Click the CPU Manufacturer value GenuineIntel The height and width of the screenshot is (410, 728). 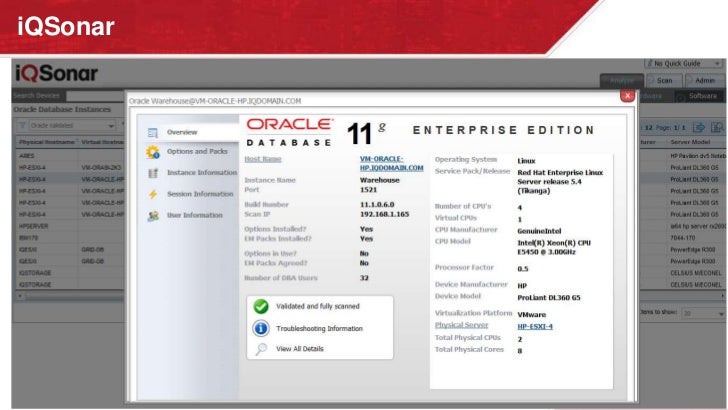[540, 231]
